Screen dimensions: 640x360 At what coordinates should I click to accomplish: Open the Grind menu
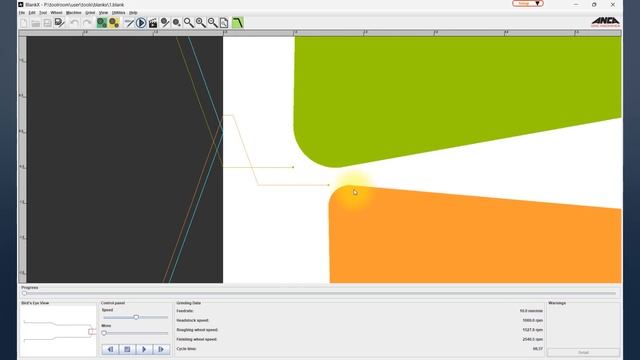(x=90, y=13)
